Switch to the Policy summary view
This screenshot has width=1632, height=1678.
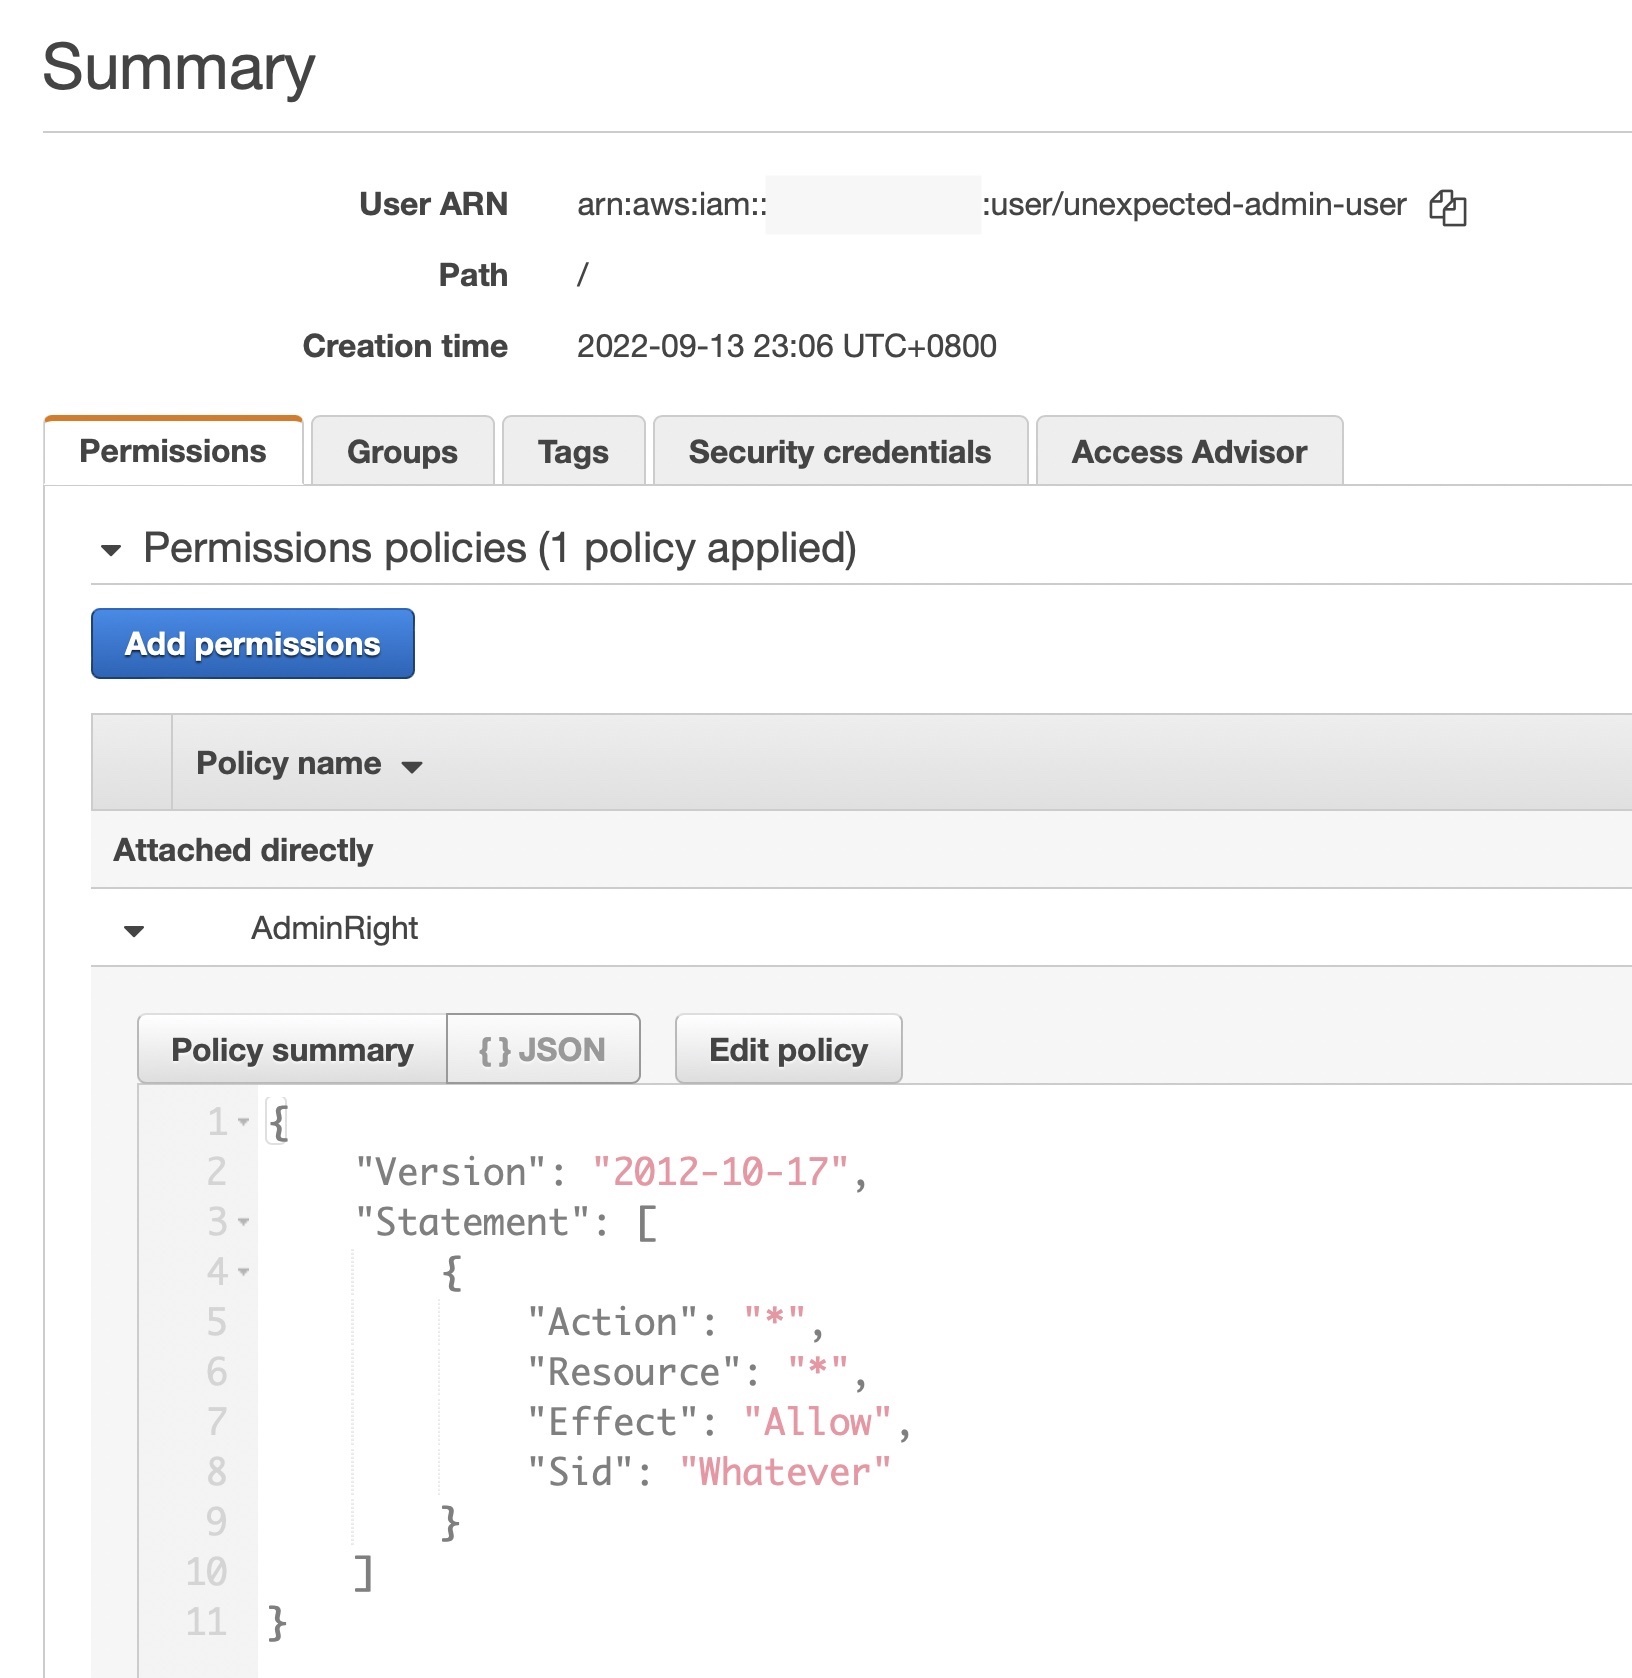(x=291, y=1049)
